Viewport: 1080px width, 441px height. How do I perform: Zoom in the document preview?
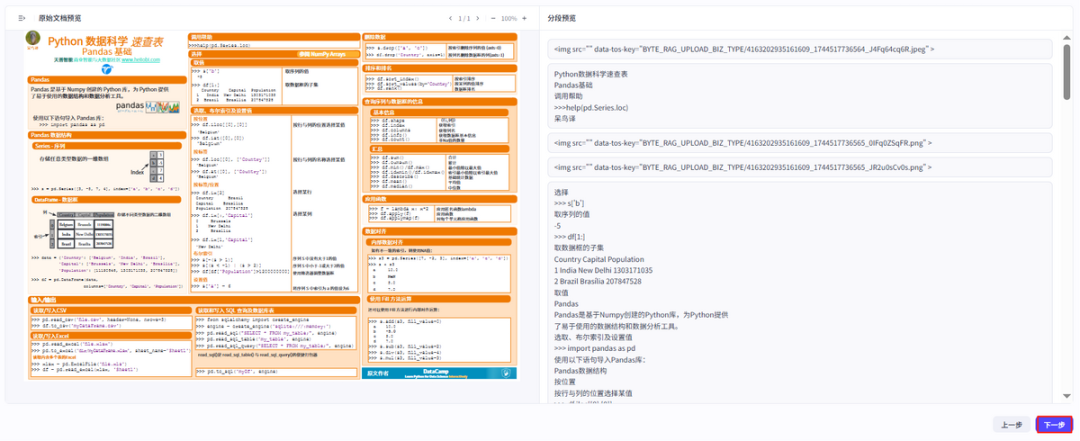[525, 18]
